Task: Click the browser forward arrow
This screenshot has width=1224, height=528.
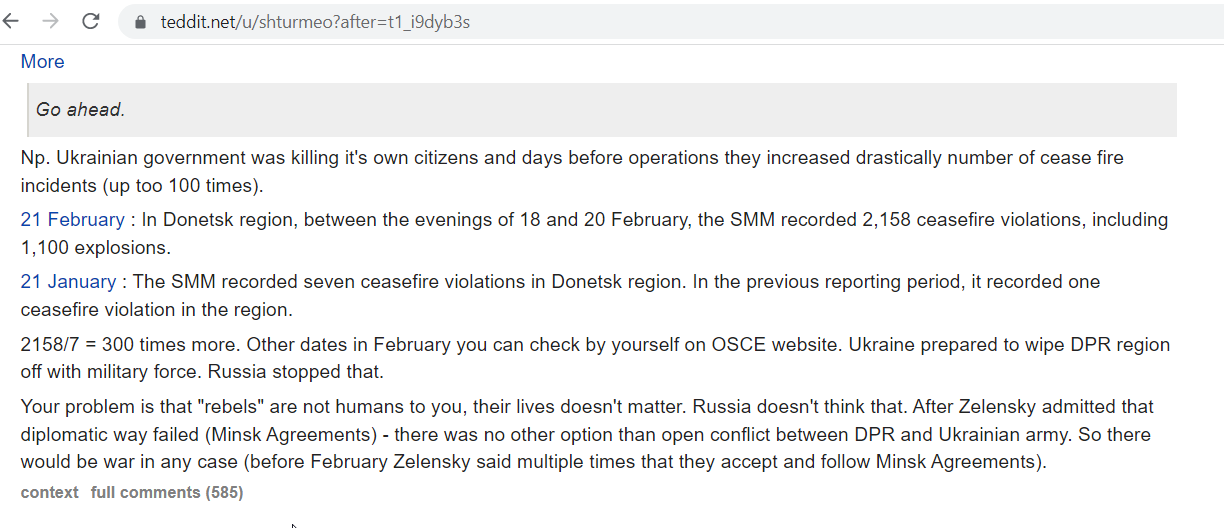Action: 51,21
